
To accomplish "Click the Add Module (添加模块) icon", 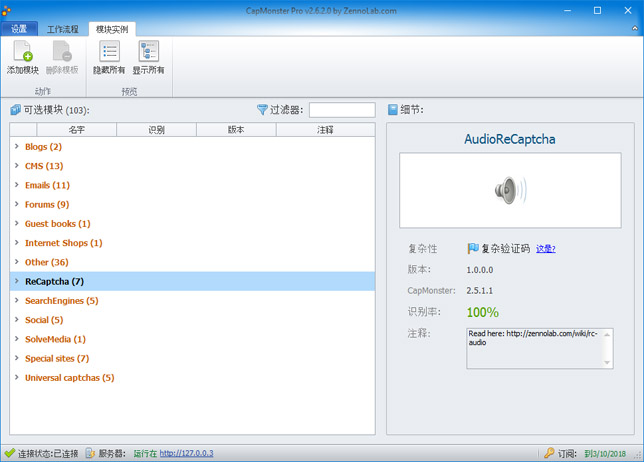I will click(x=23, y=51).
